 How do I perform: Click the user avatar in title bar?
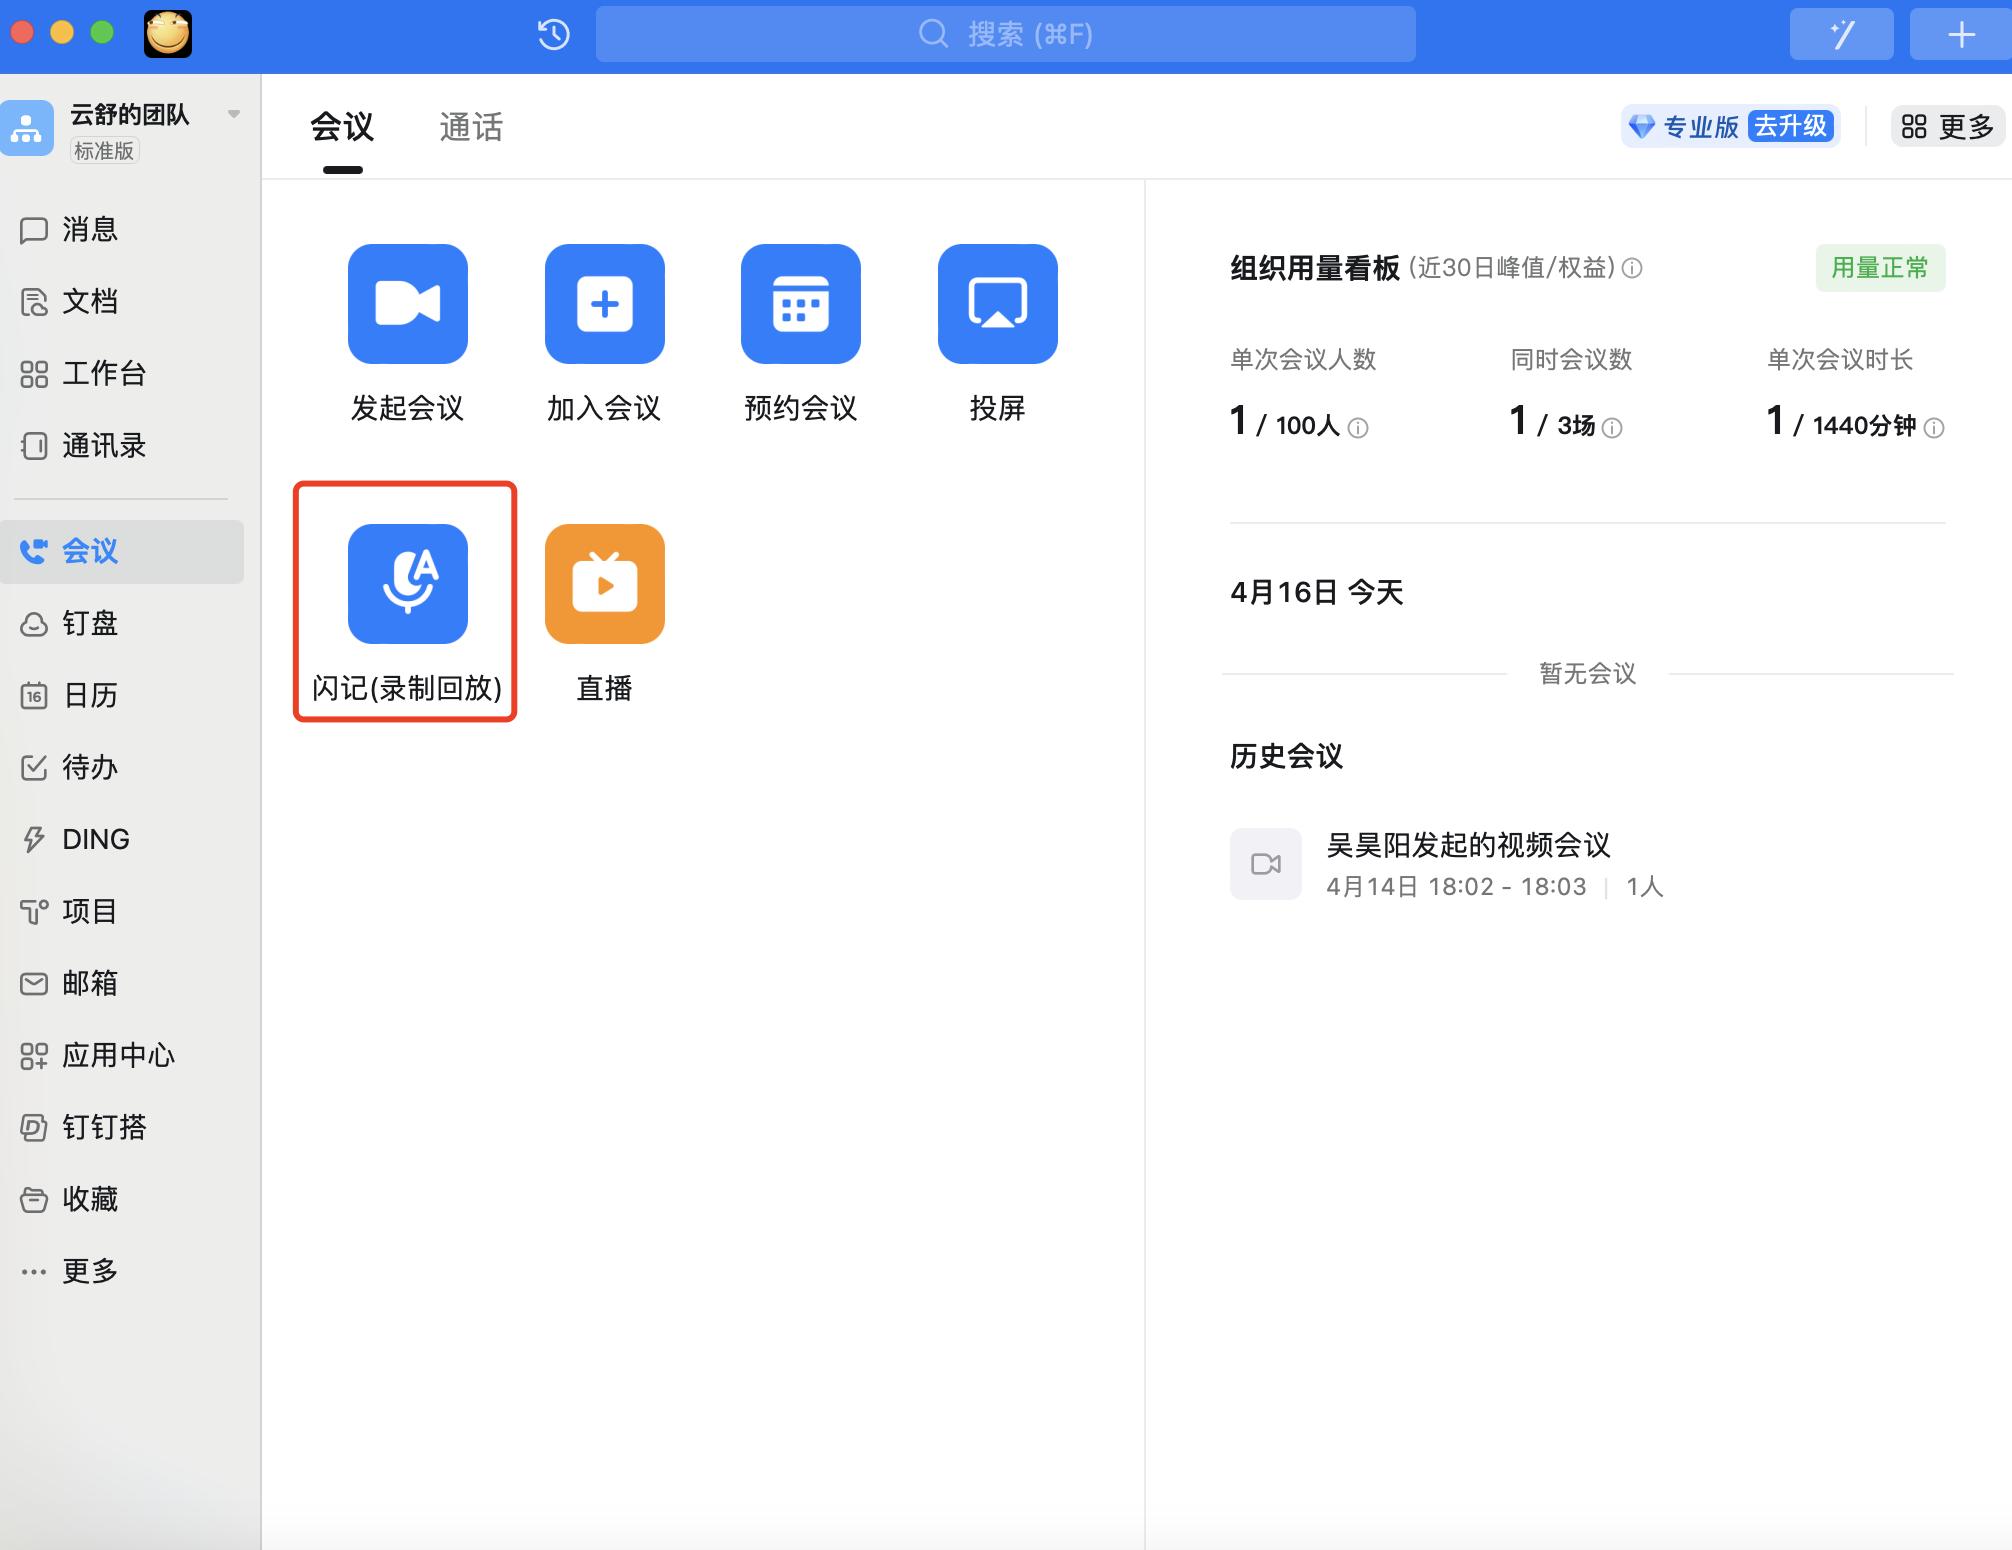[168, 34]
